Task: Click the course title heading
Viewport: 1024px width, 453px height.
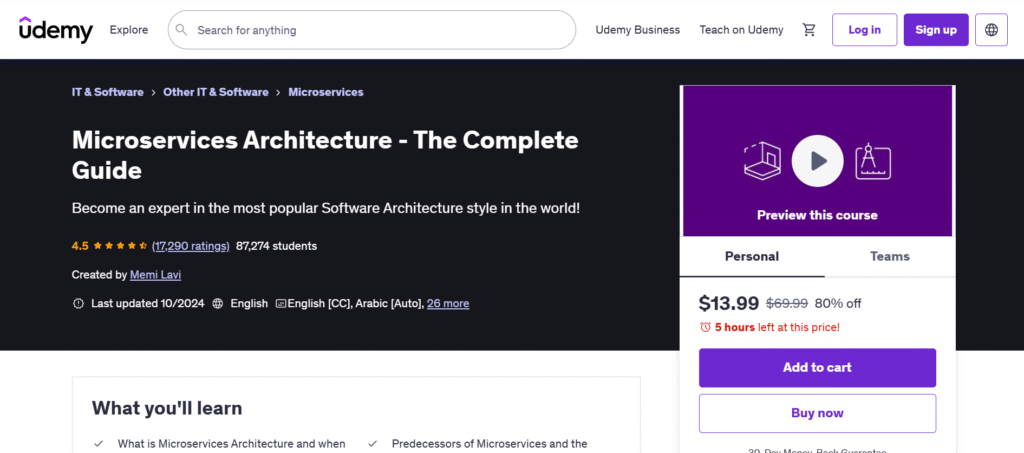Action: point(325,155)
